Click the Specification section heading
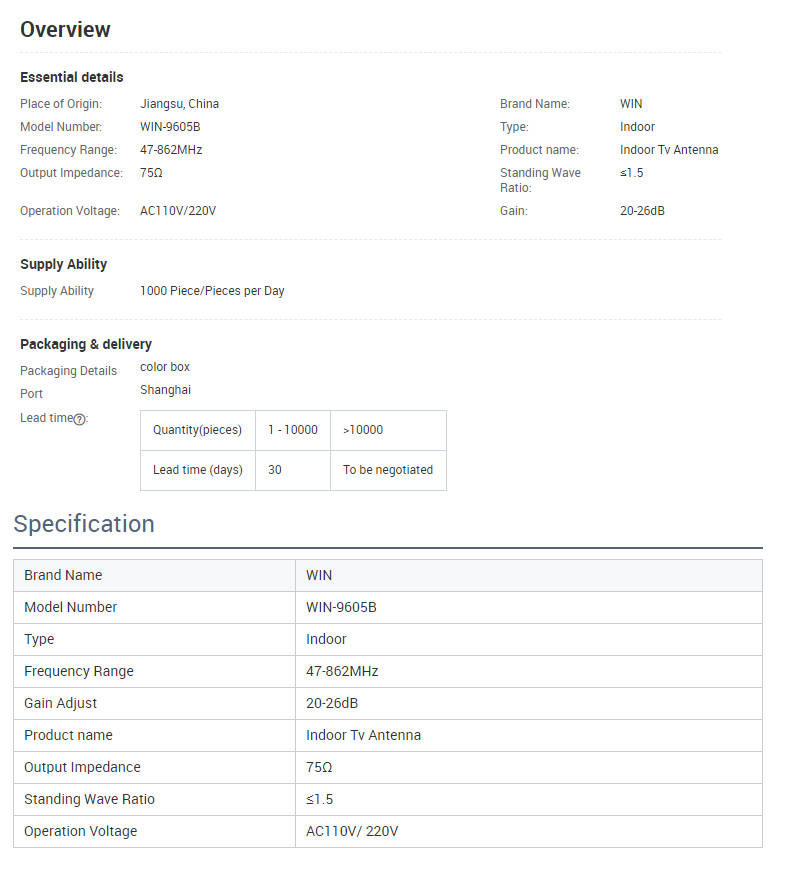Viewport: 800px width, 880px height. pos(84,524)
